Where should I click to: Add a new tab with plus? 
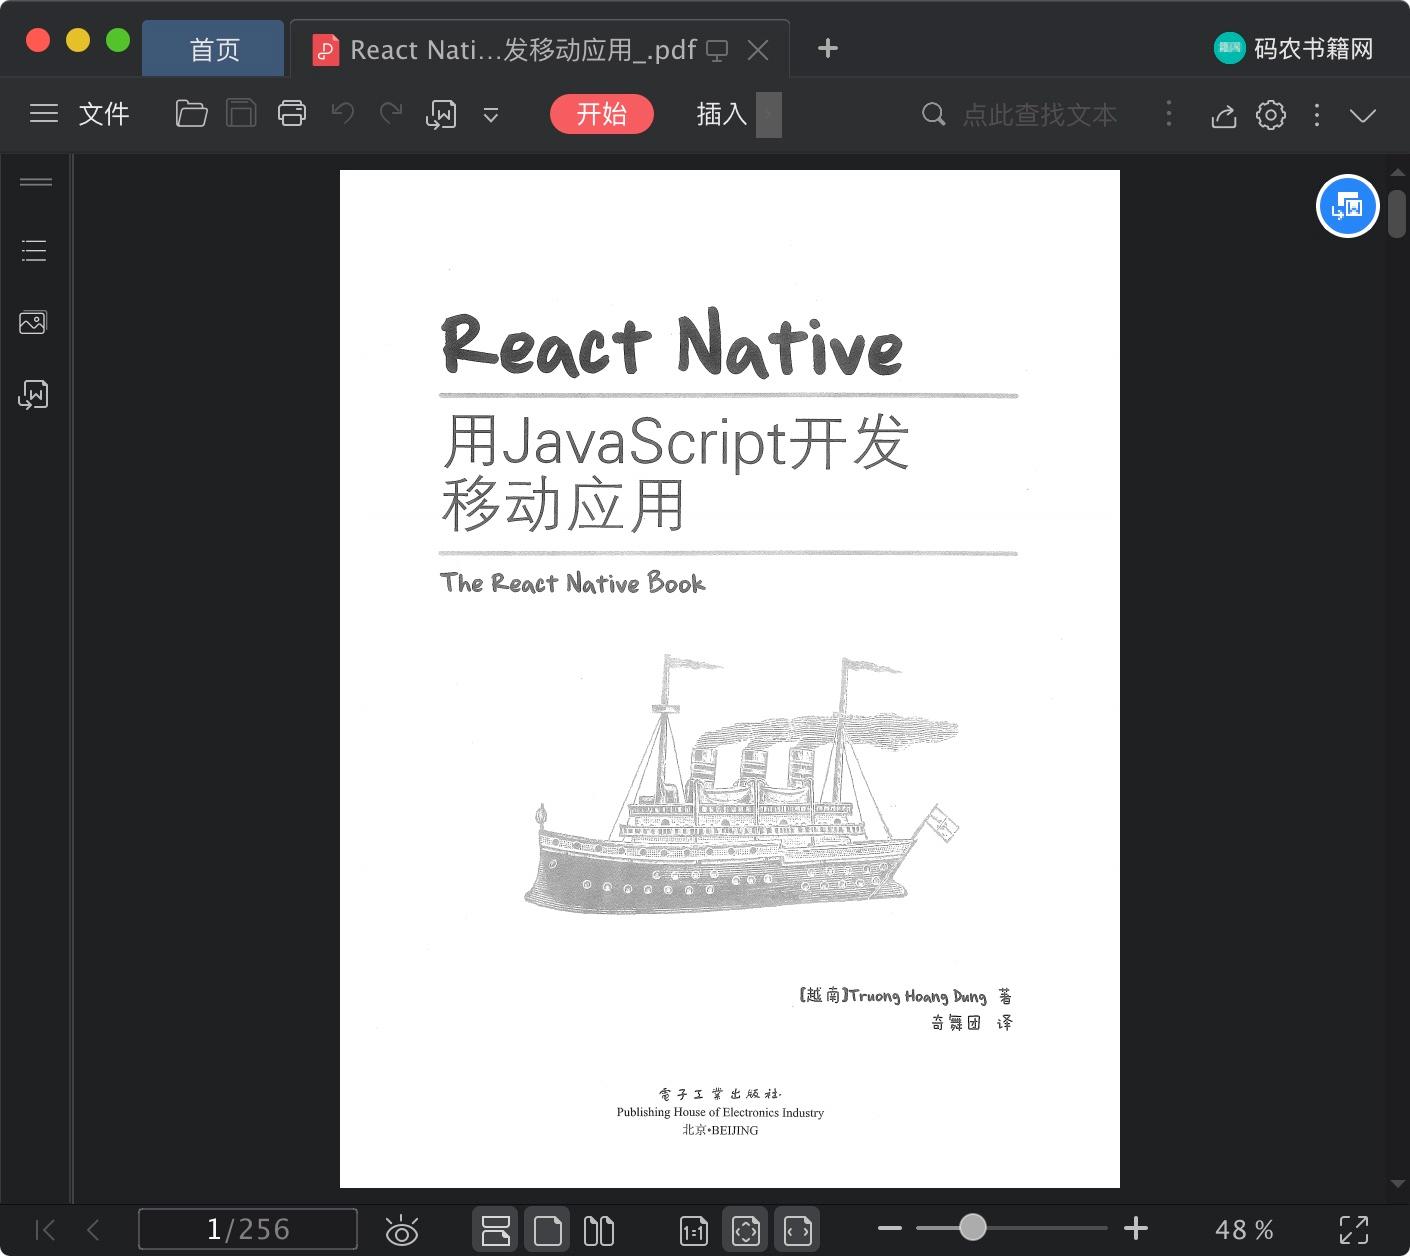pyautogui.click(x=827, y=48)
